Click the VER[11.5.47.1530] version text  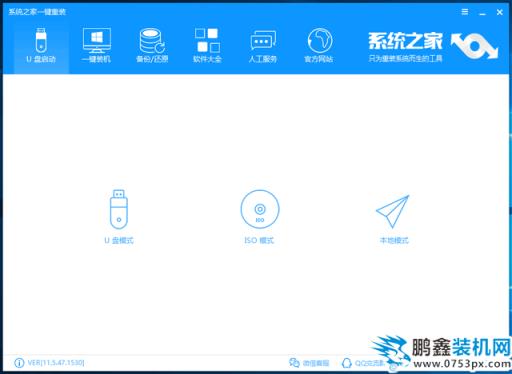pos(56,363)
